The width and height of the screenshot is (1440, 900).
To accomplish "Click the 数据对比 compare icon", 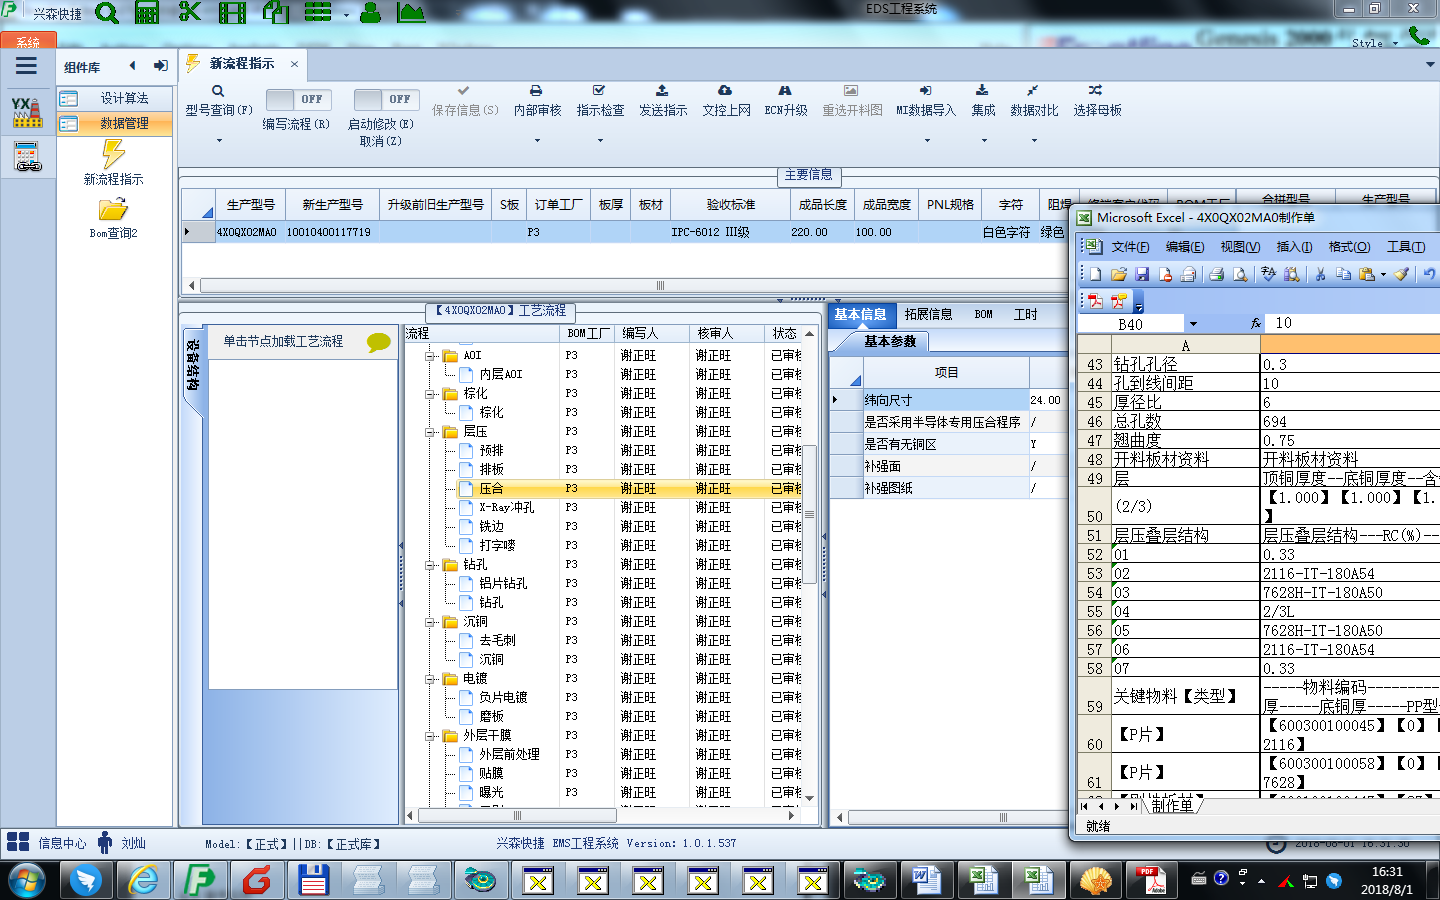I will click(x=1032, y=90).
